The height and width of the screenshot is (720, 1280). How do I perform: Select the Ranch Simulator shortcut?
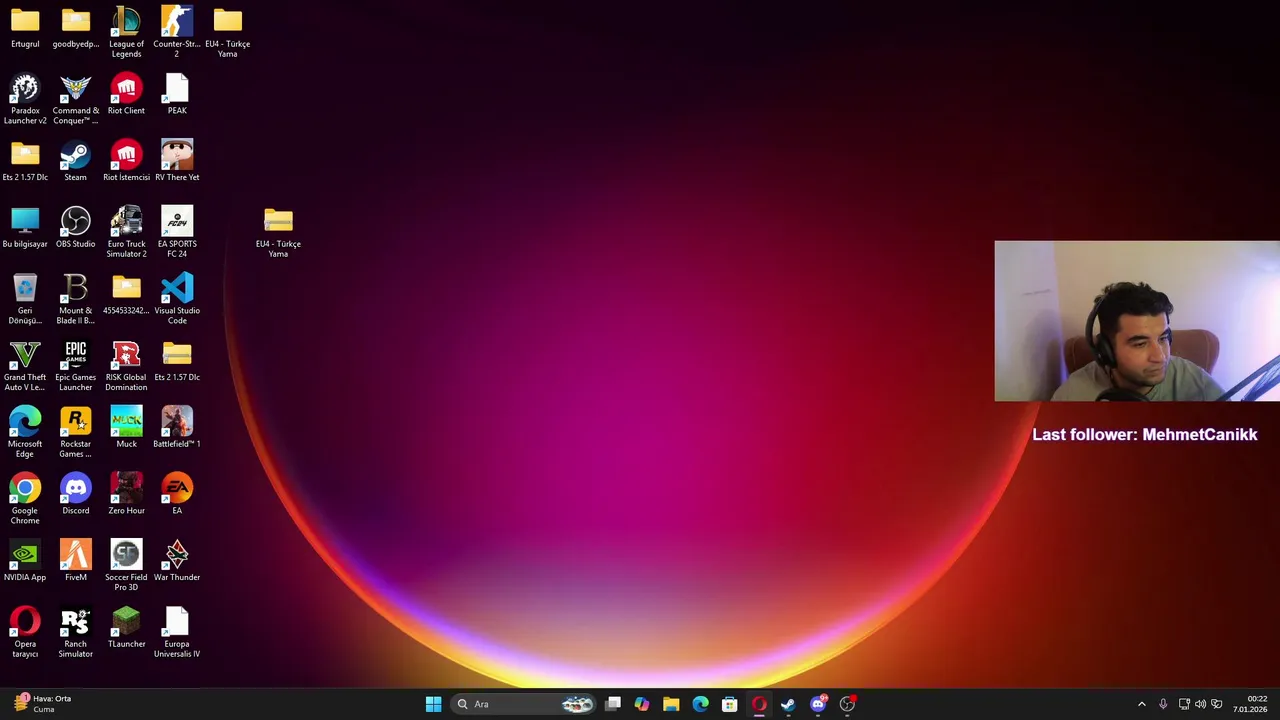[x=76, y=632]
